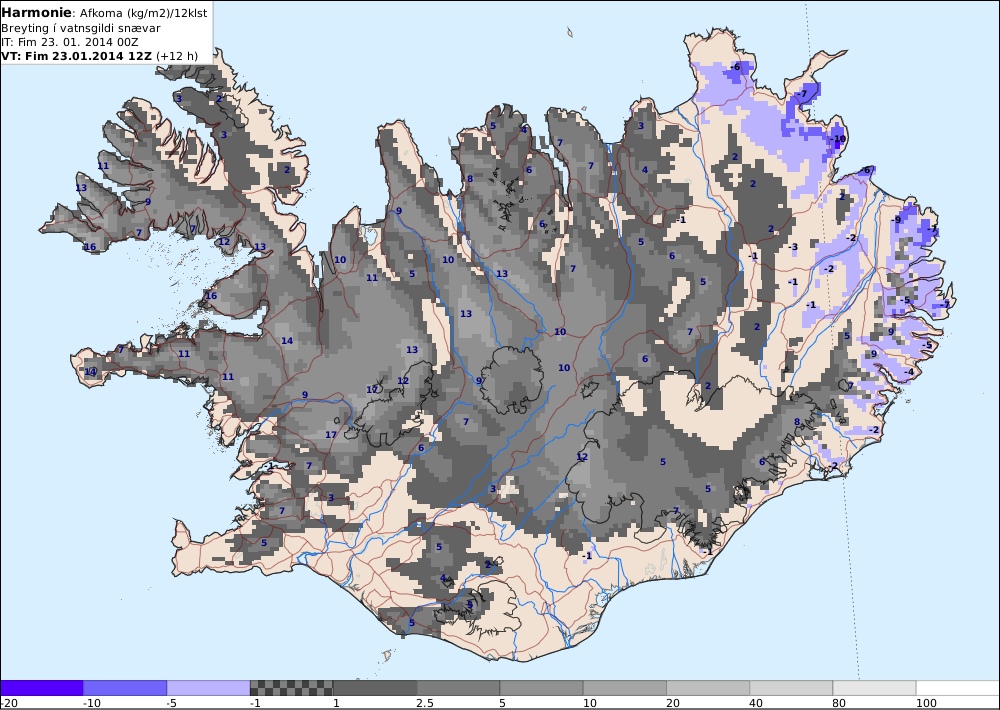Viewport: 1000px width, 710px height.
Task: Click the "Harmonie" model title text
Action: pos(37,12)
